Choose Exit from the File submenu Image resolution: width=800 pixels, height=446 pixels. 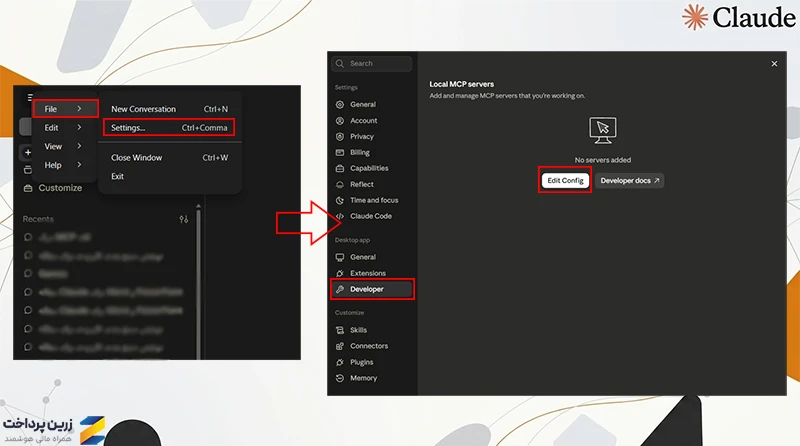pyautogui.click(x=169, y=176)
